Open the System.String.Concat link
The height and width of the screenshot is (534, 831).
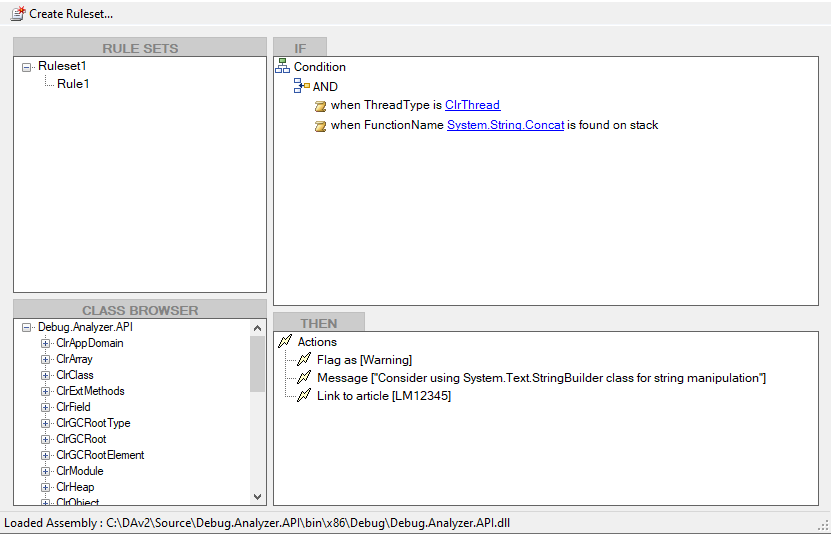505,125
